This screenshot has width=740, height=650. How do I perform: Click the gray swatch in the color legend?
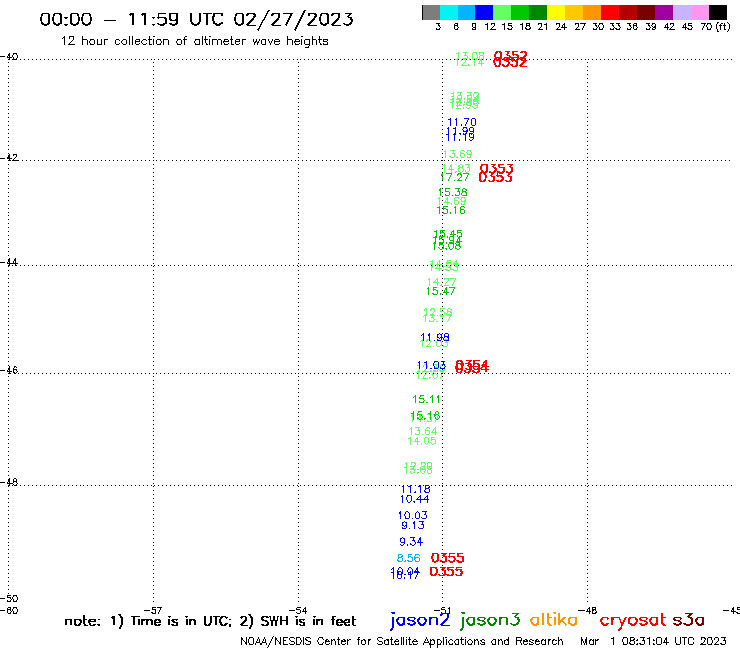coord(431,12)
